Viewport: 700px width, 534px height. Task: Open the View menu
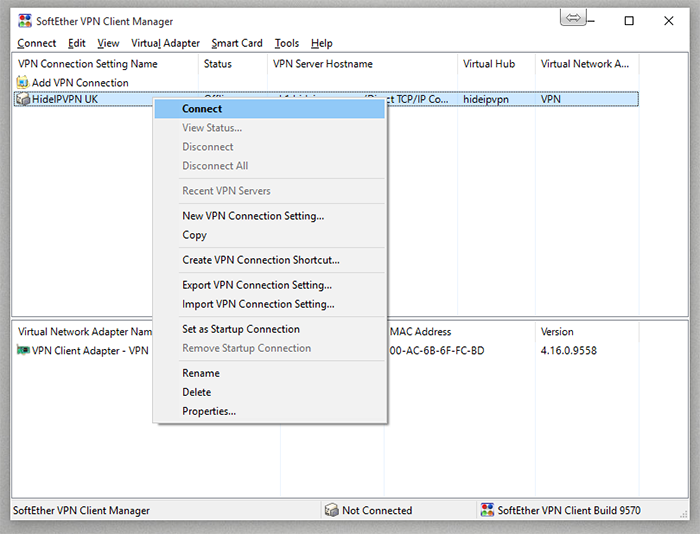tap(108, 43)
